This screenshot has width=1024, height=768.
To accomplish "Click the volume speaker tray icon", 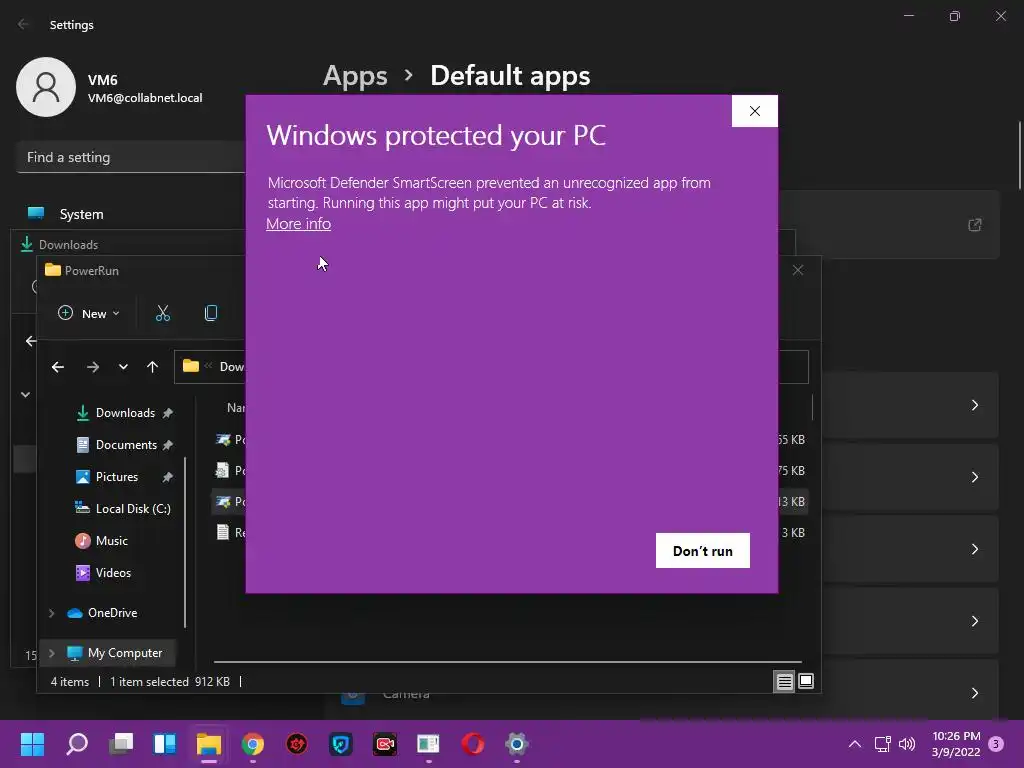I will pos(906,744).
